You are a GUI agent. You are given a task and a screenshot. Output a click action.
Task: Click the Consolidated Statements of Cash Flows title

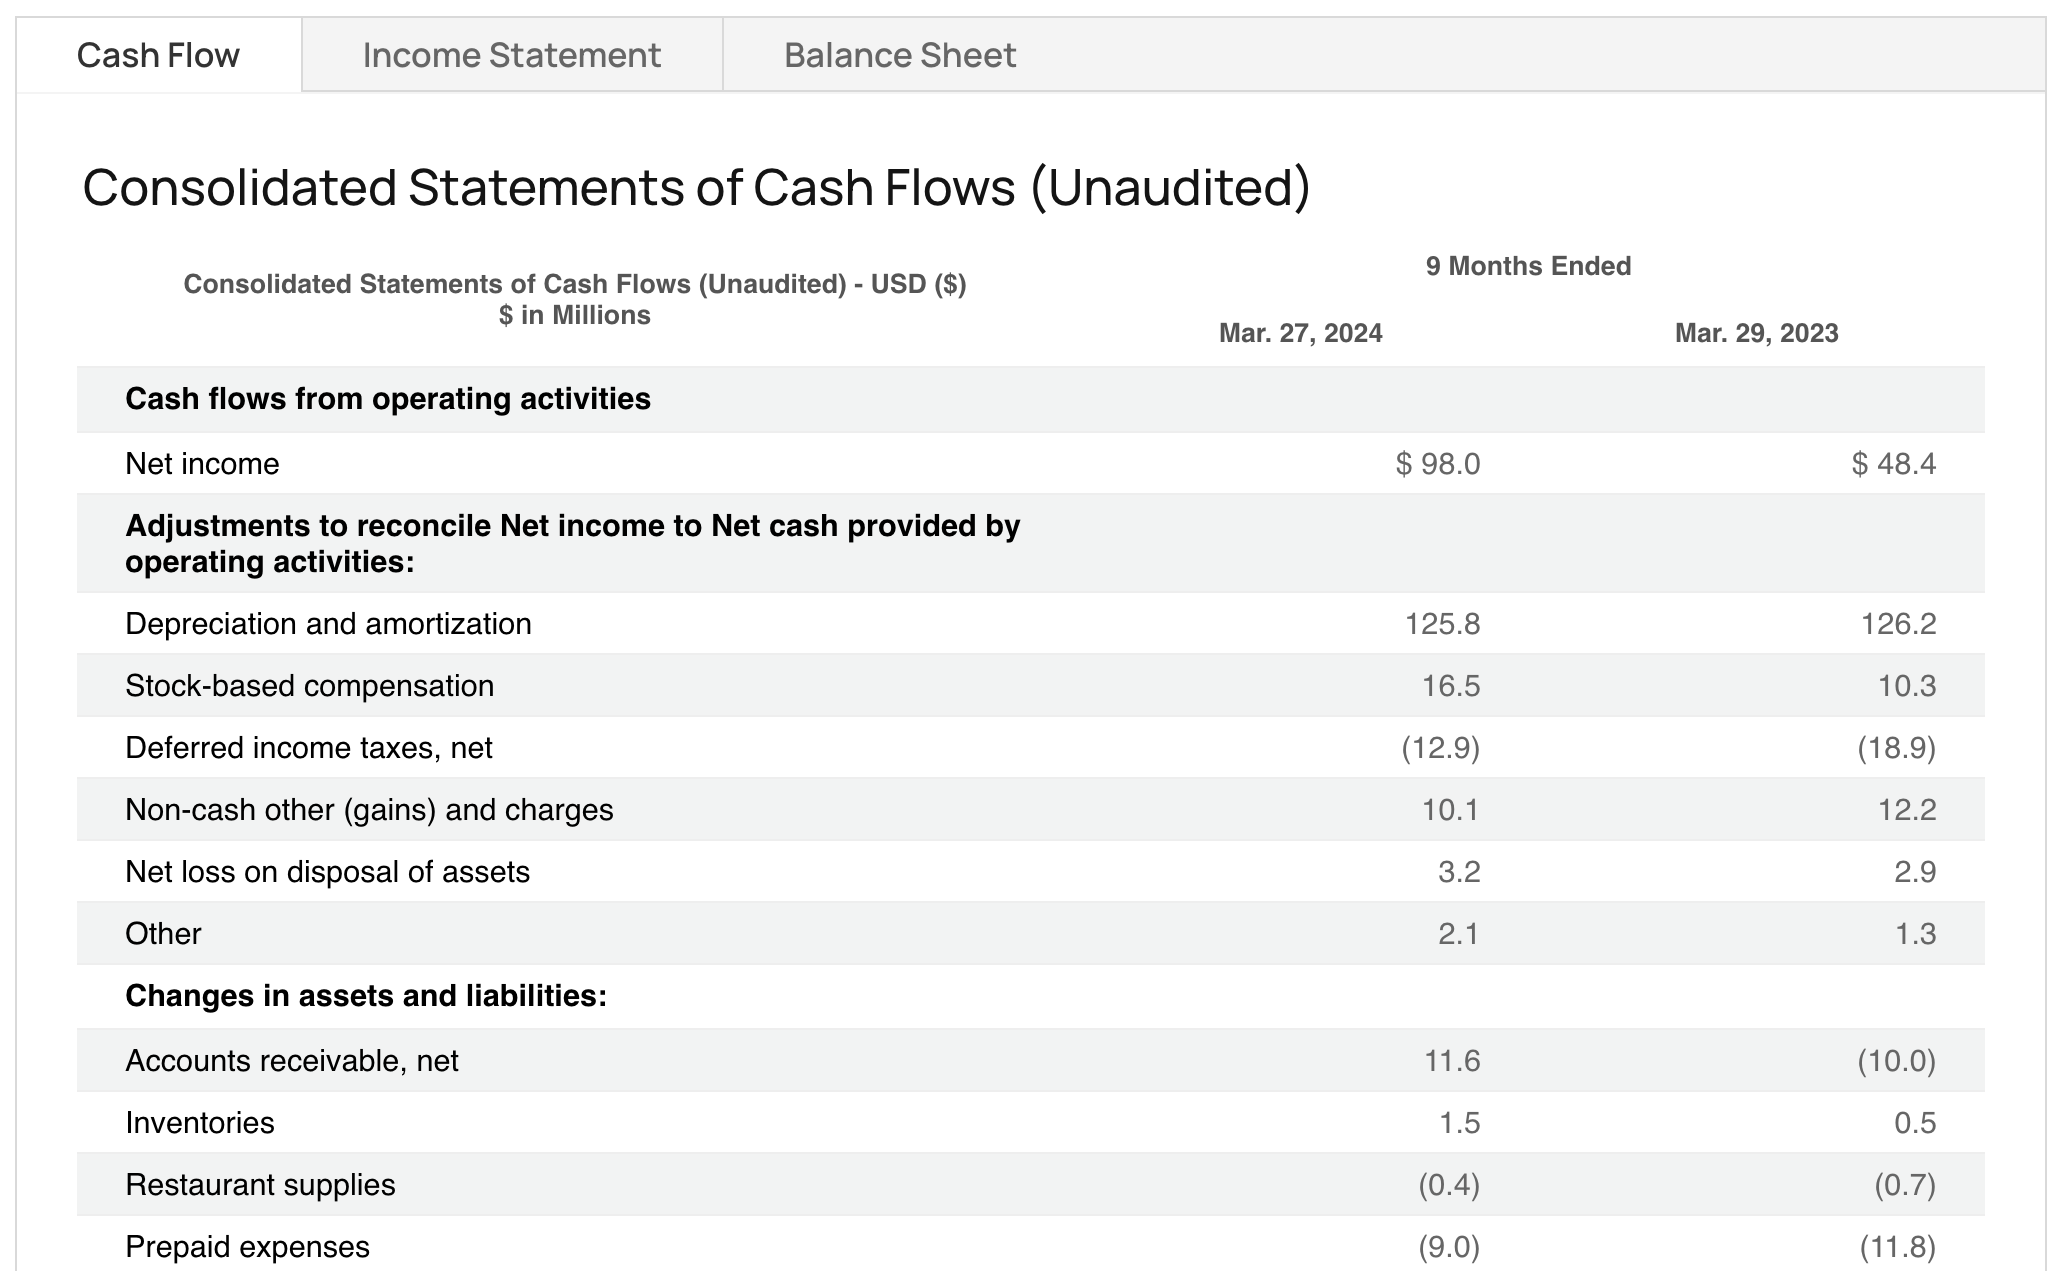(695, 187)
